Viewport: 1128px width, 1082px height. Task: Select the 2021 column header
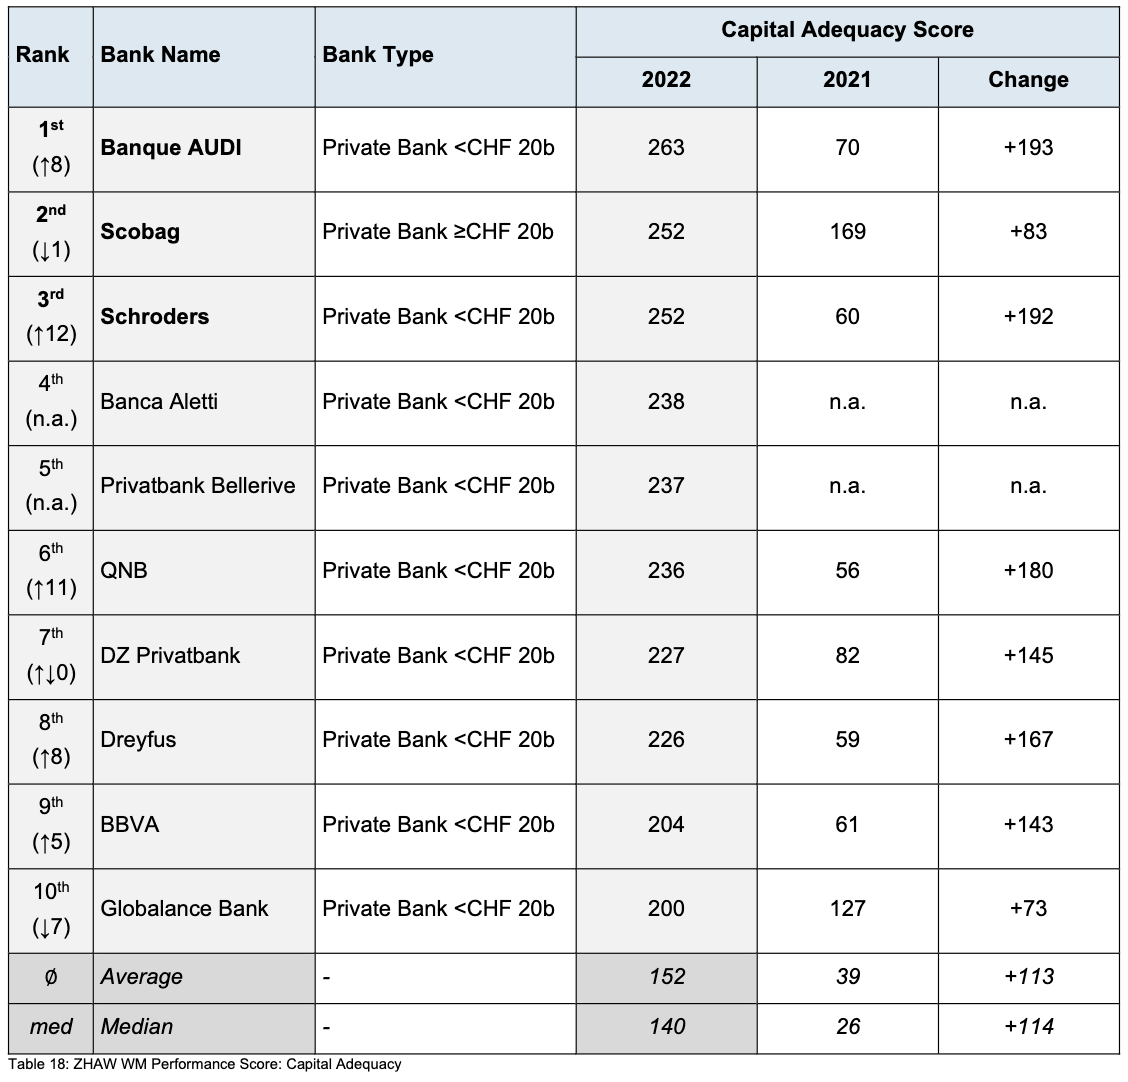pos(847,80)
